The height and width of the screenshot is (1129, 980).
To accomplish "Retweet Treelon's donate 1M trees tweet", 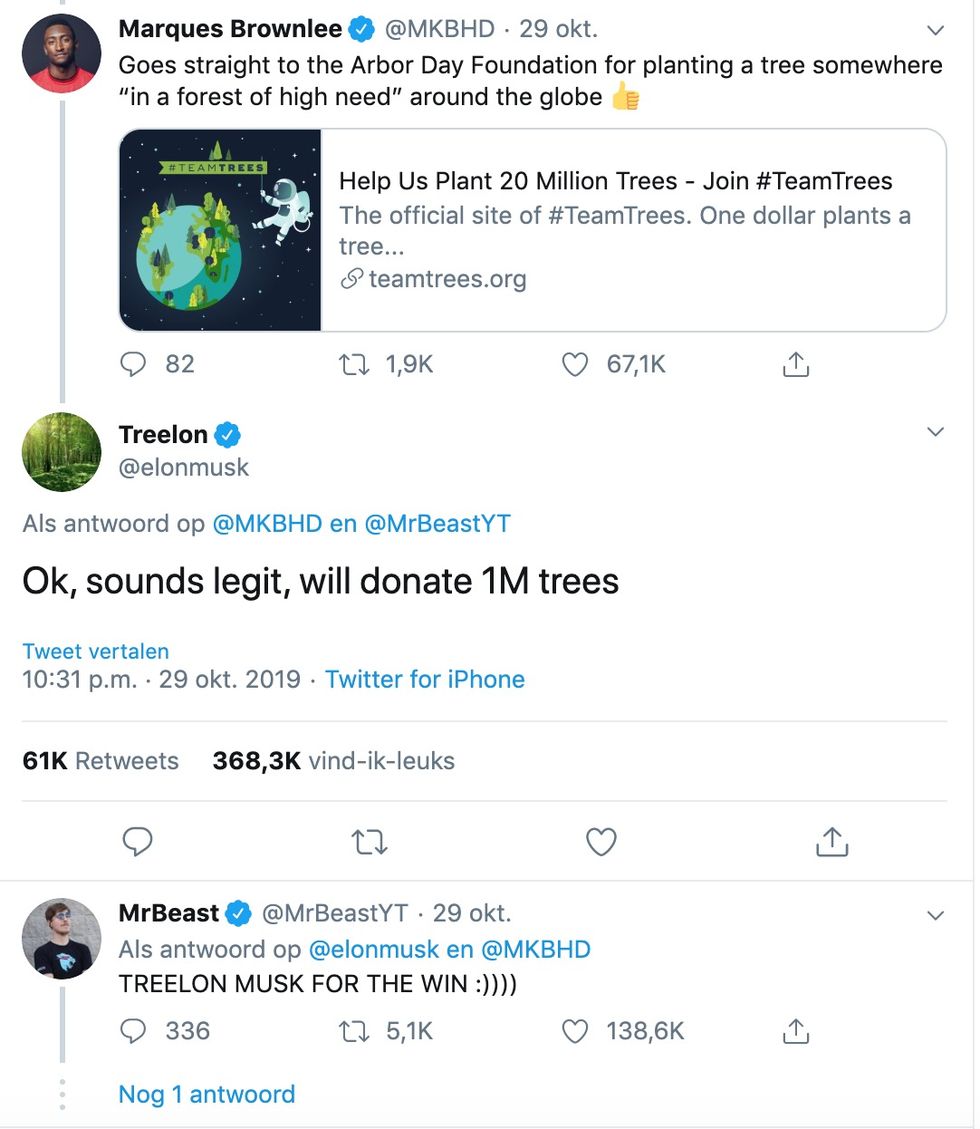I will coord(369,841).
